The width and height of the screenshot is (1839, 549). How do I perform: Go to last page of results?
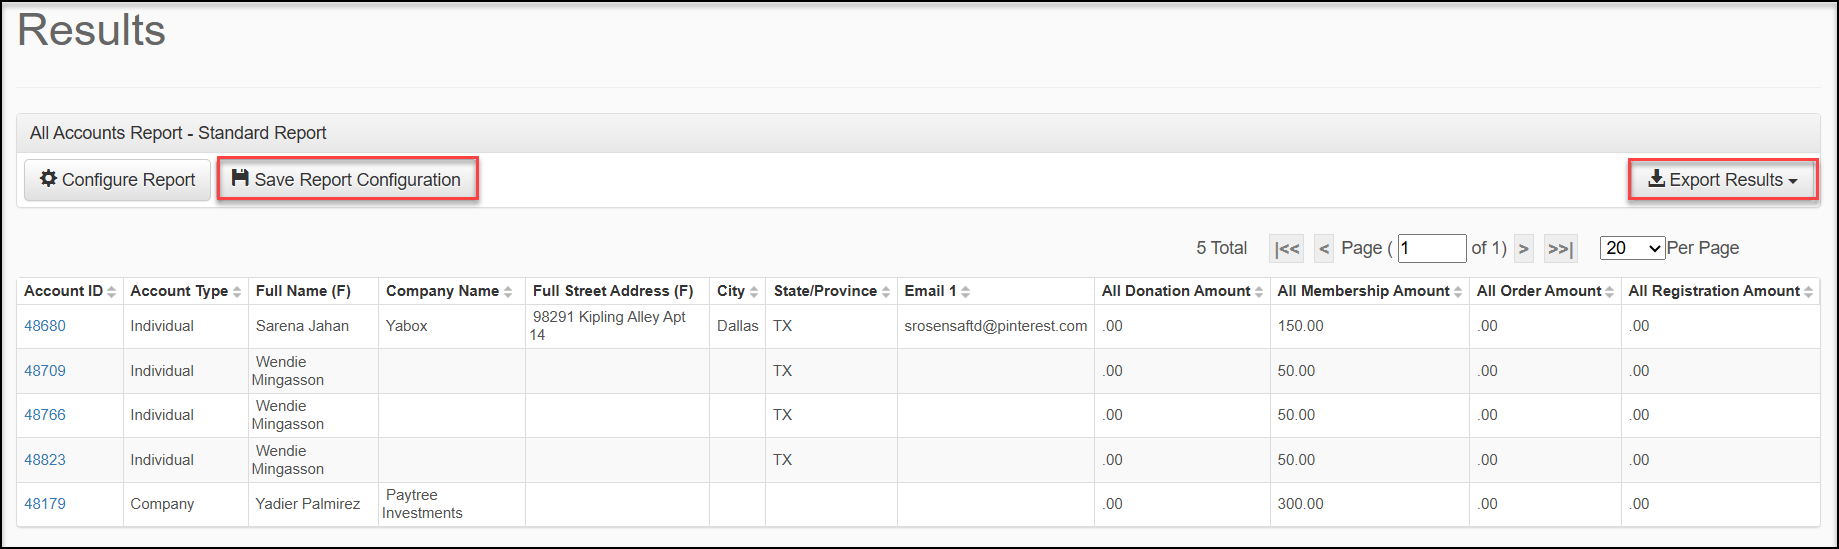coord(1560,249)
